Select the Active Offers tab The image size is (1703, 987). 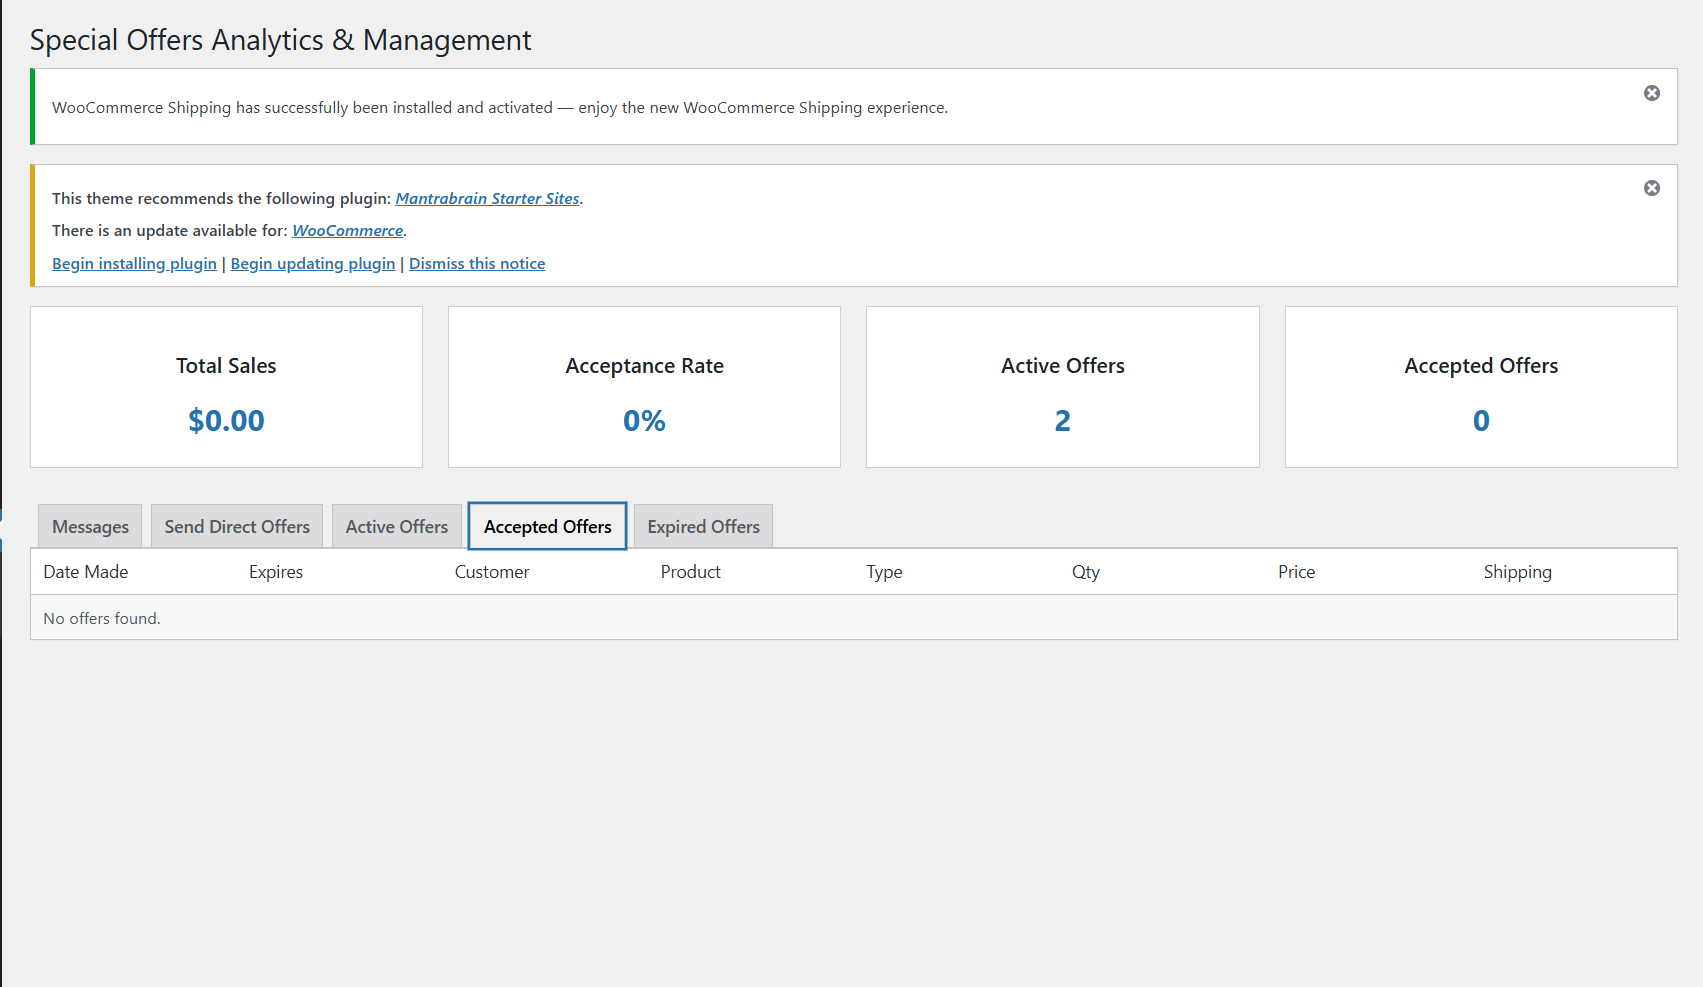[396, 526]
